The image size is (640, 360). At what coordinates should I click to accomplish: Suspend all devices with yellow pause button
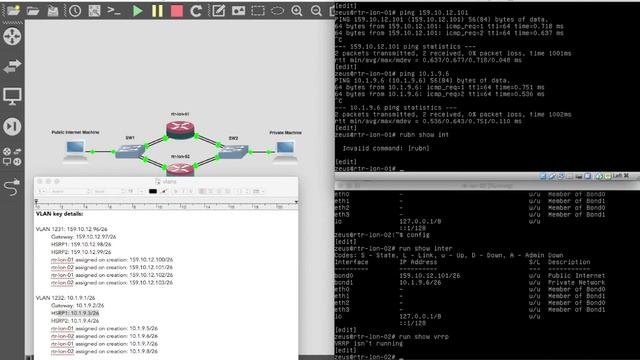(x=157, y=11)
